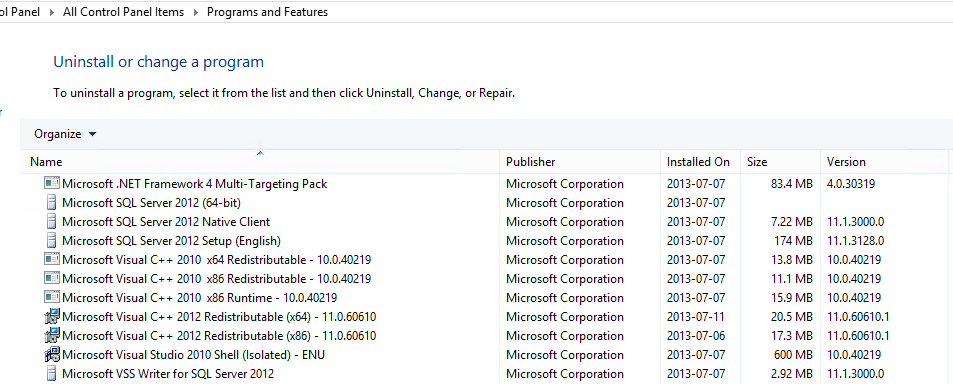Click the 11.1 MB size cell
Image resolution: width=953 pixels, height=384 pixels.
coord(791,279)
